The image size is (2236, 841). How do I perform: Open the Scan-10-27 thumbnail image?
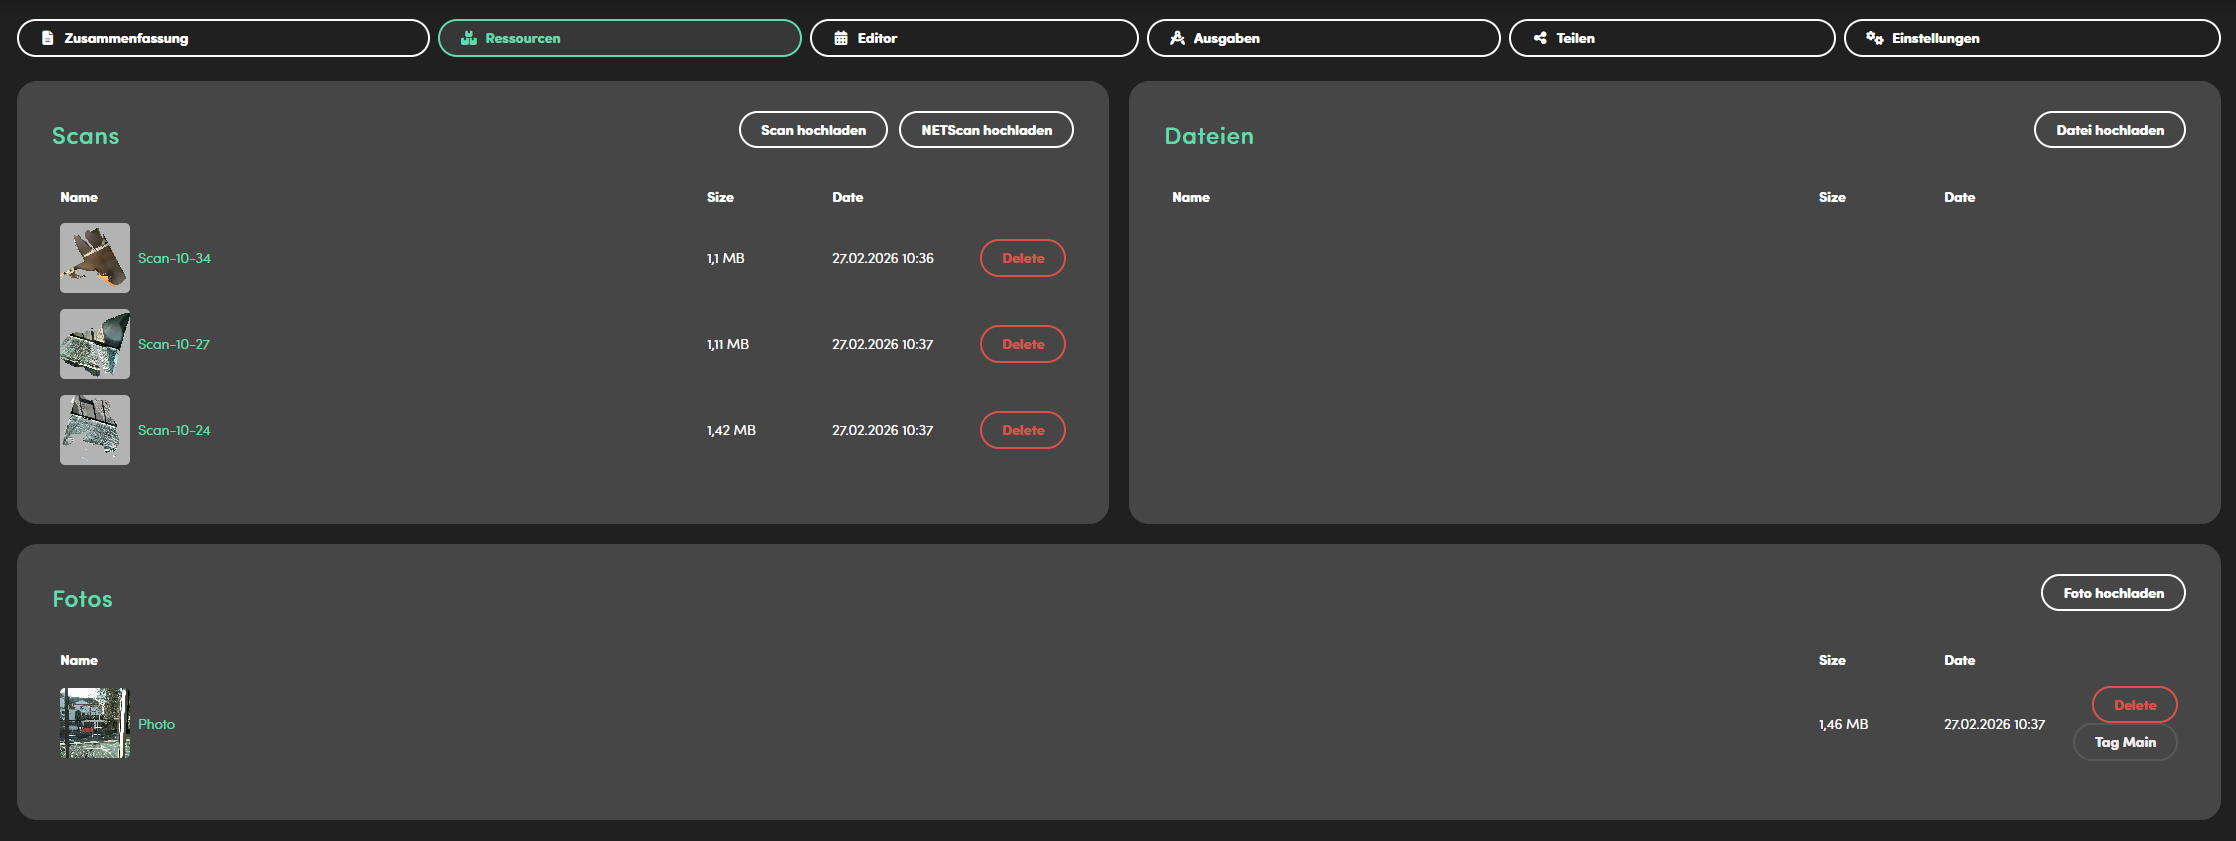(x=95, y=344)
